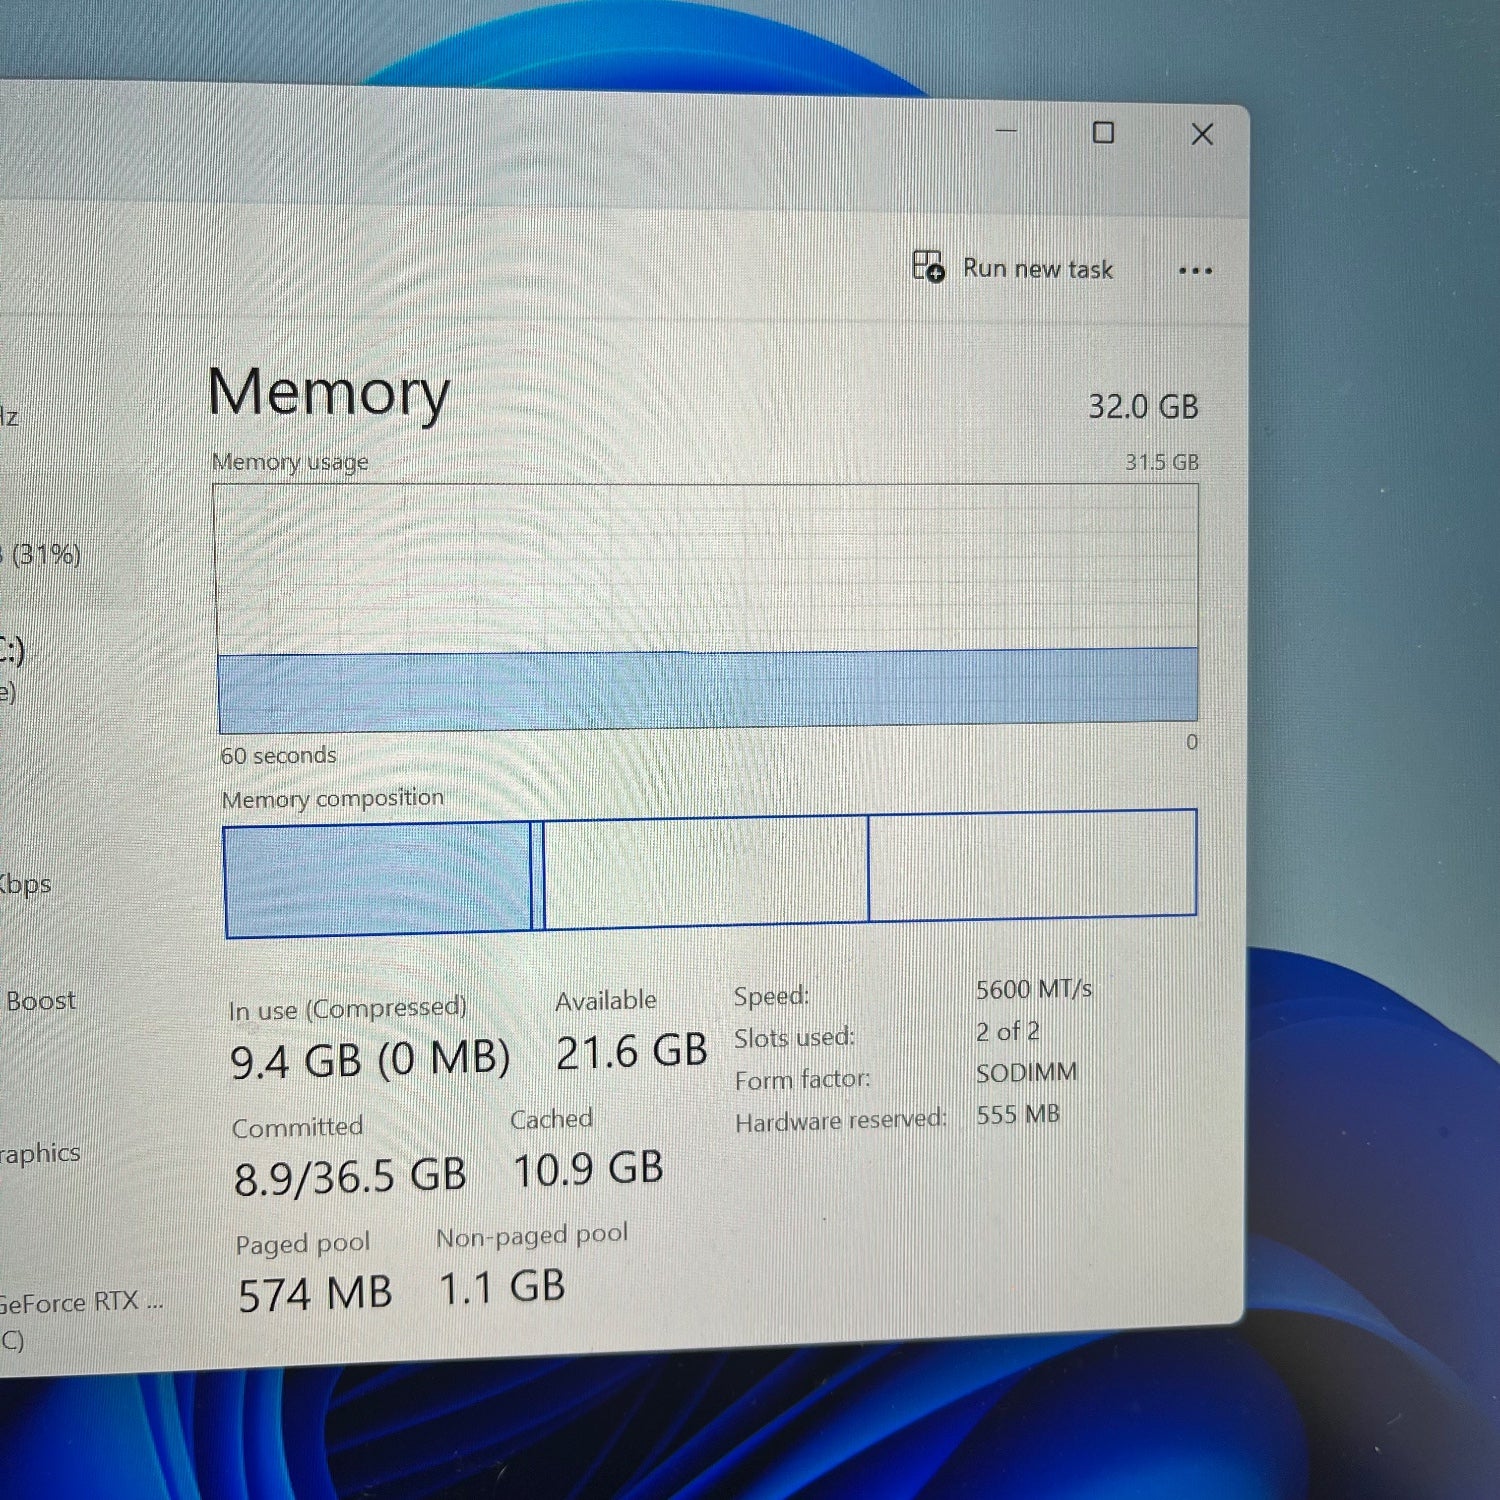Click the thin modified segment in memory composition
Screen dimensions: 1500x1500
(538, 876)
